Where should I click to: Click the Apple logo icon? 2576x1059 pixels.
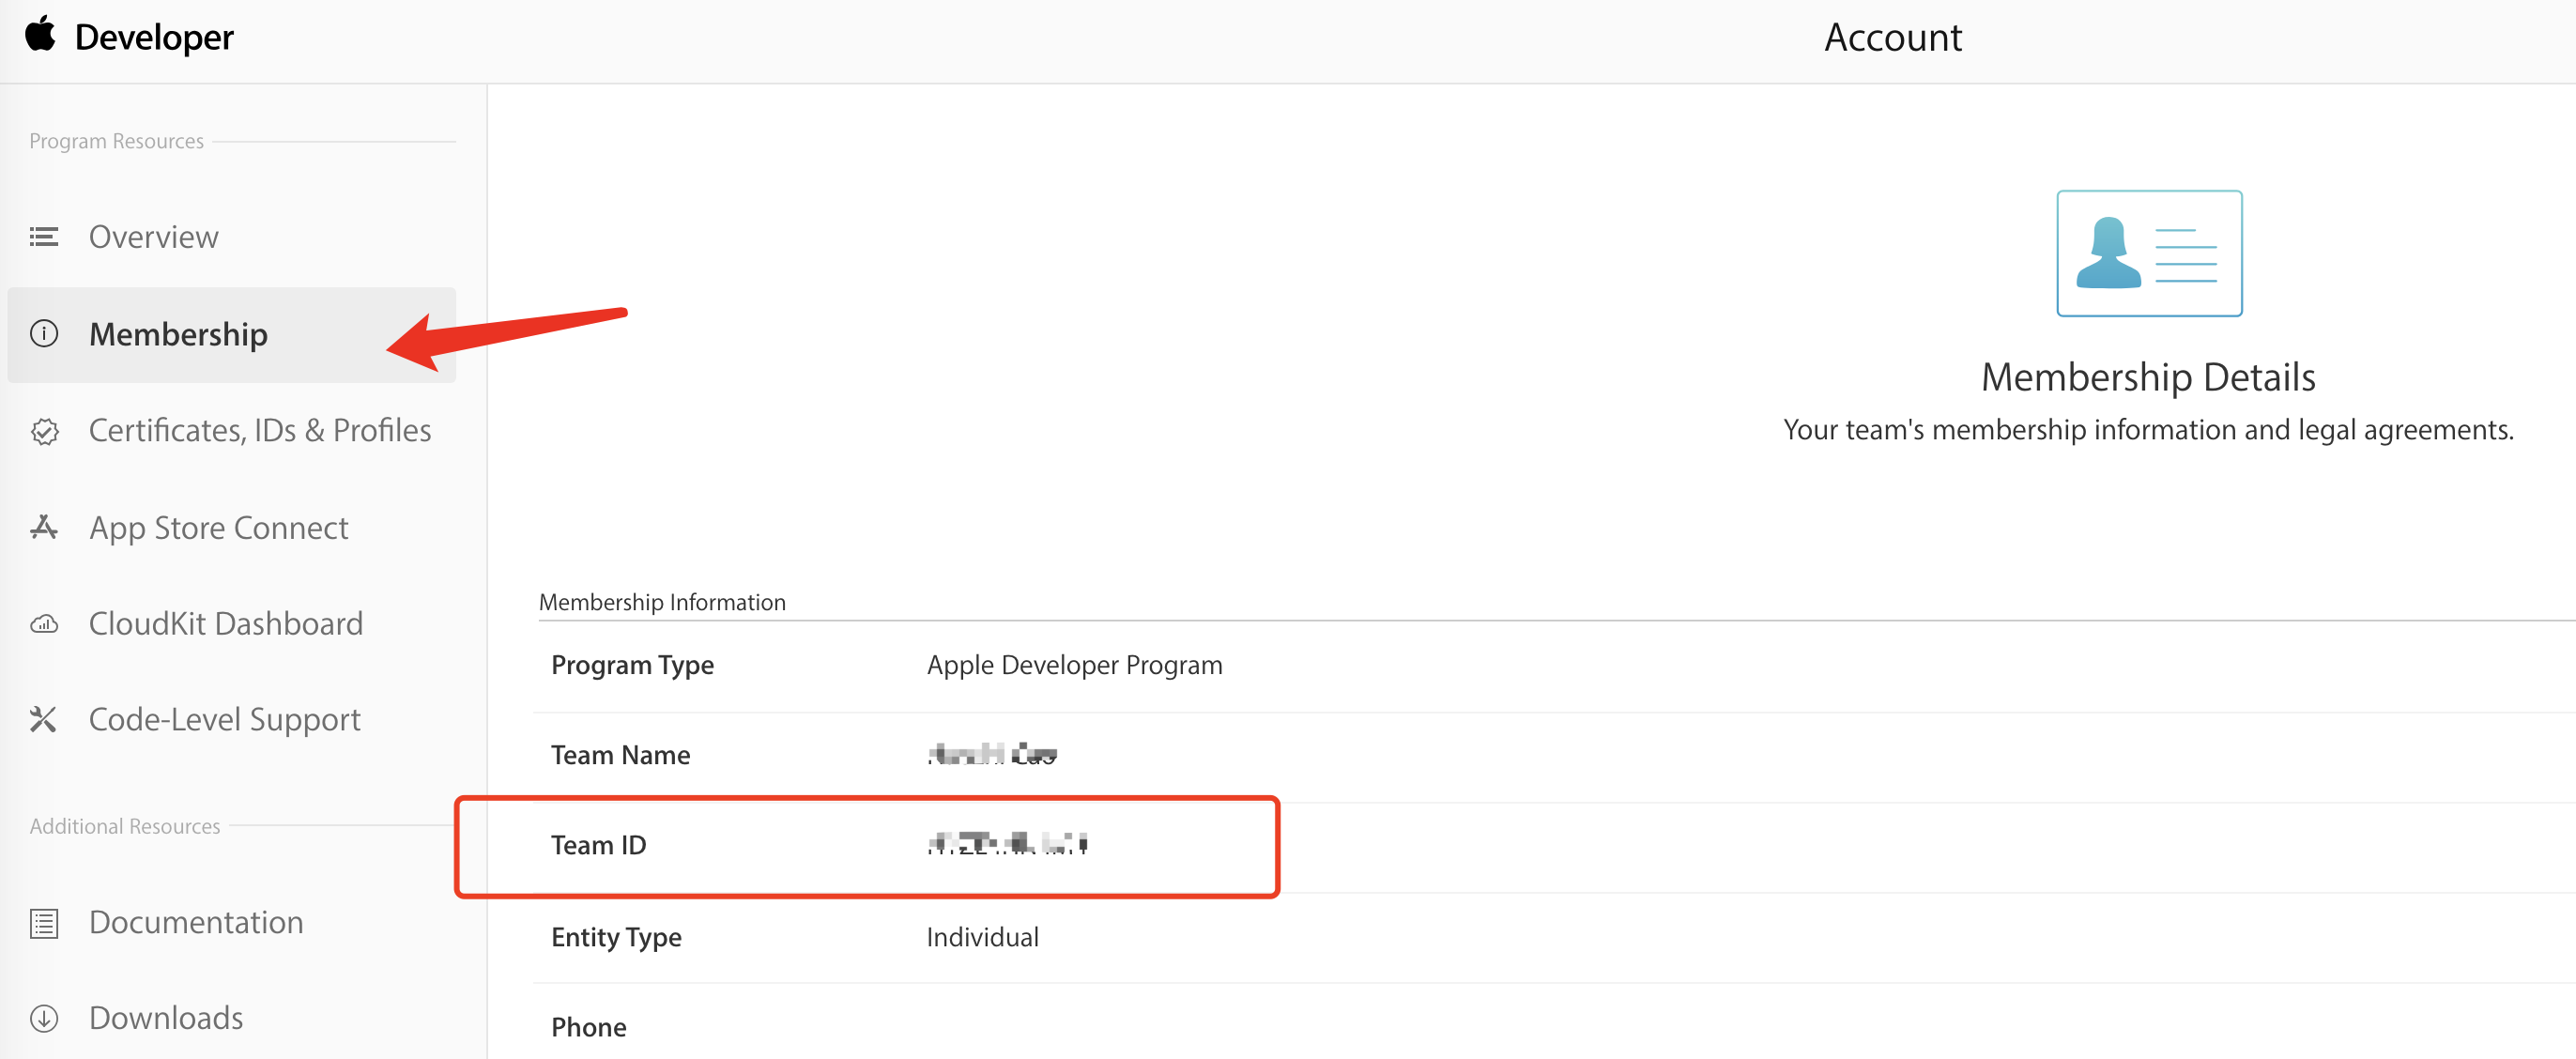41,33
